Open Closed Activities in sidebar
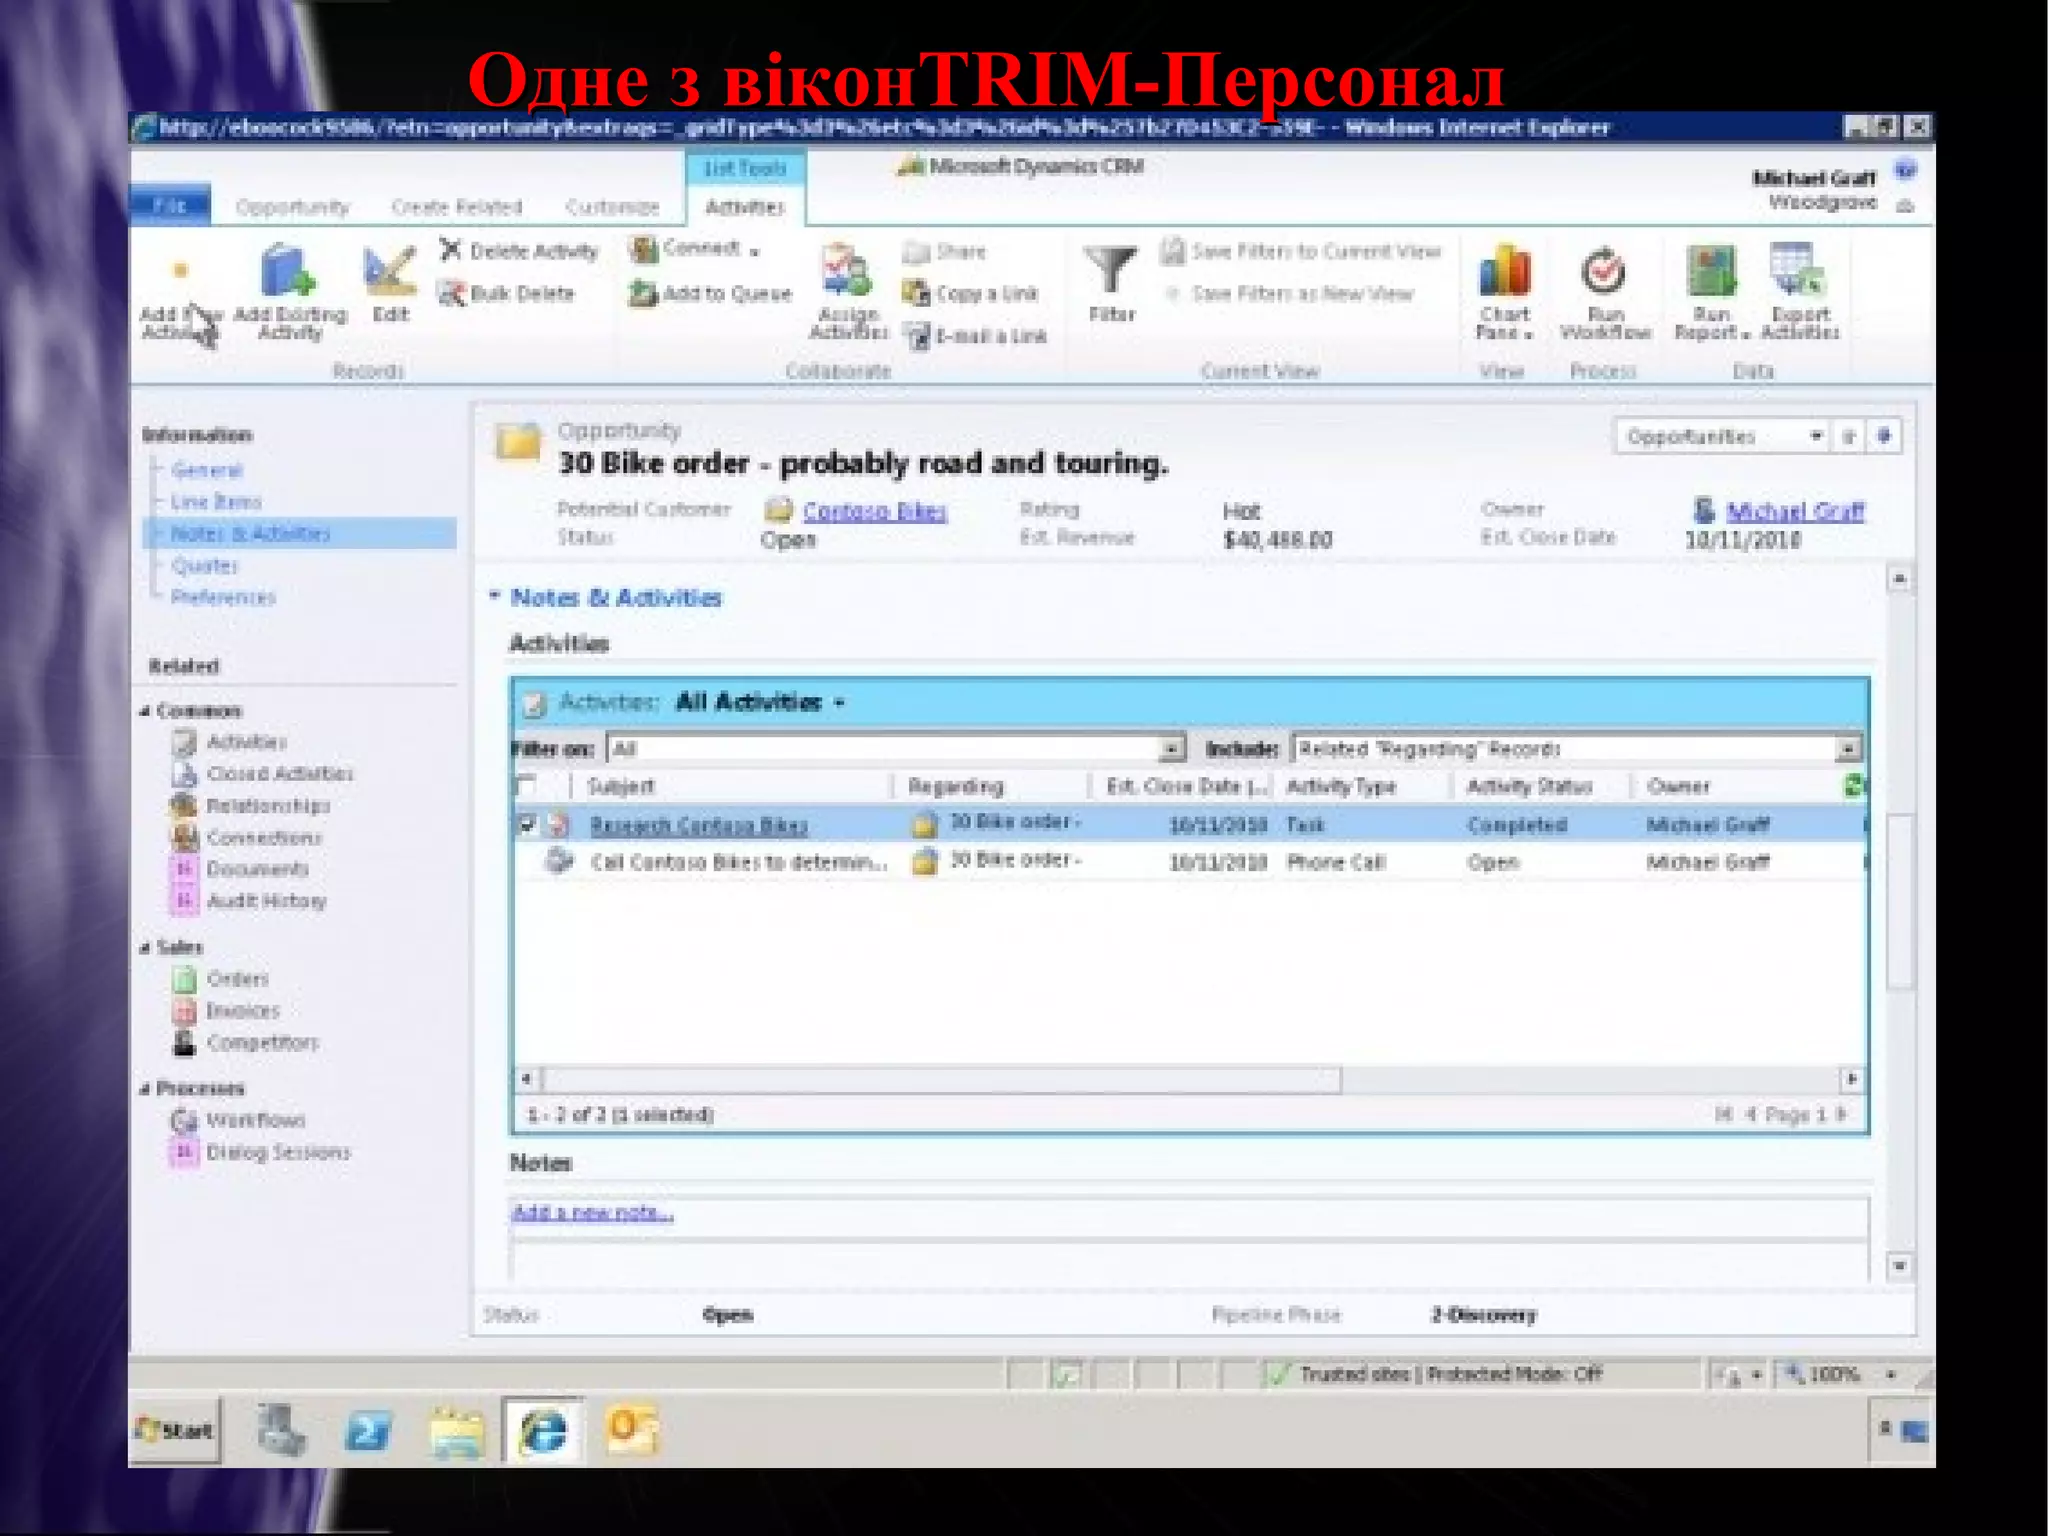Viewport: 2048px width, 1536px height. (263, 774)
